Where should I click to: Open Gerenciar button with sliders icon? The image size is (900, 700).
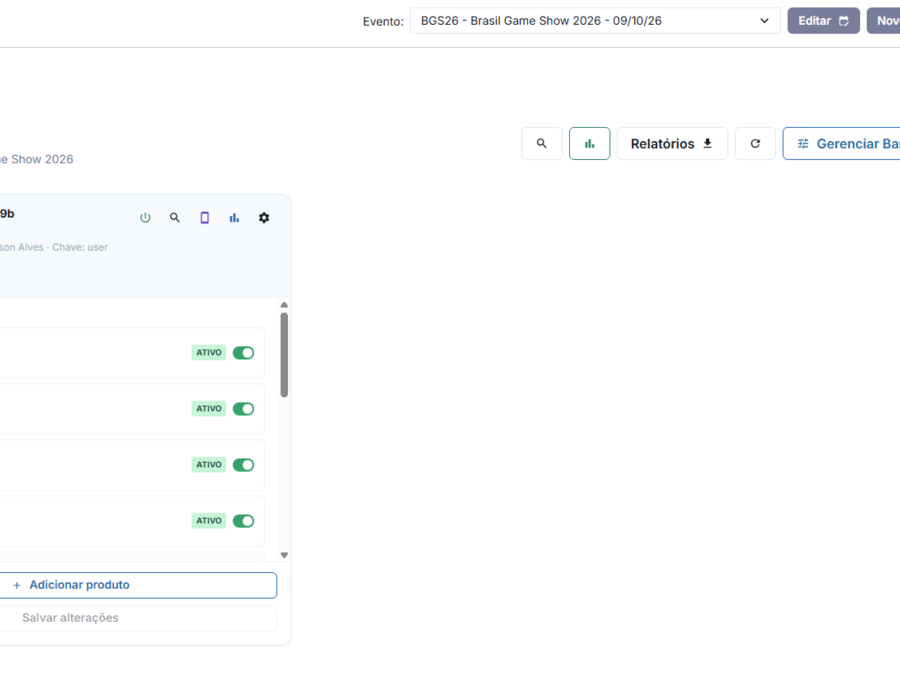pos(842,143)
